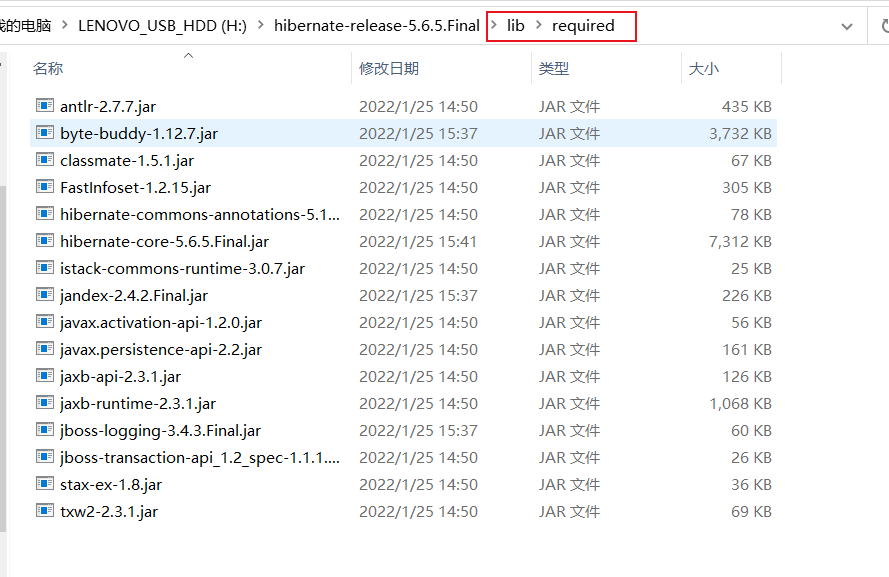
Task: Select file javax.persistence-api-2.2.jar
Action: tap(161, 350)
